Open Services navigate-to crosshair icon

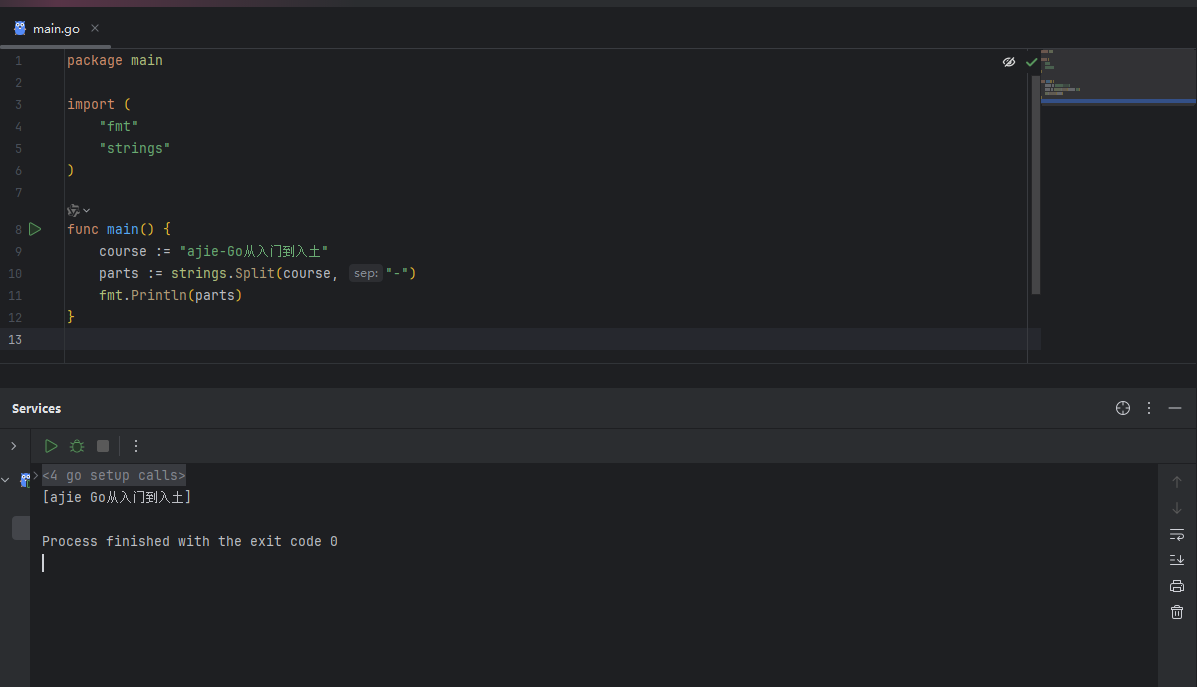(1122, 408)
